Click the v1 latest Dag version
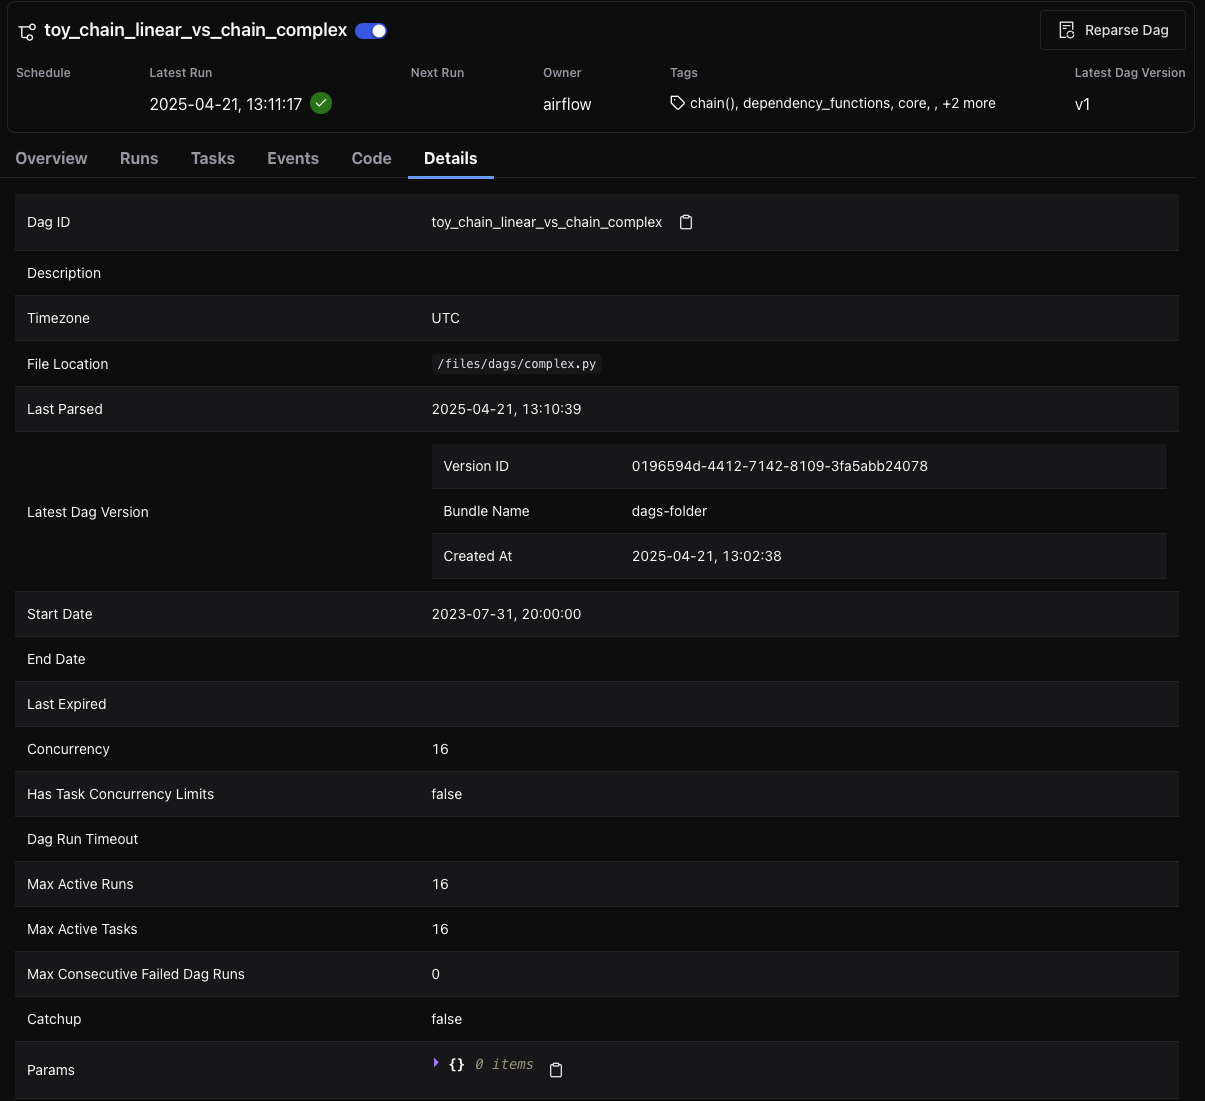Viewport: 1205px width, 1101px height. click(x=1082, y=104)
